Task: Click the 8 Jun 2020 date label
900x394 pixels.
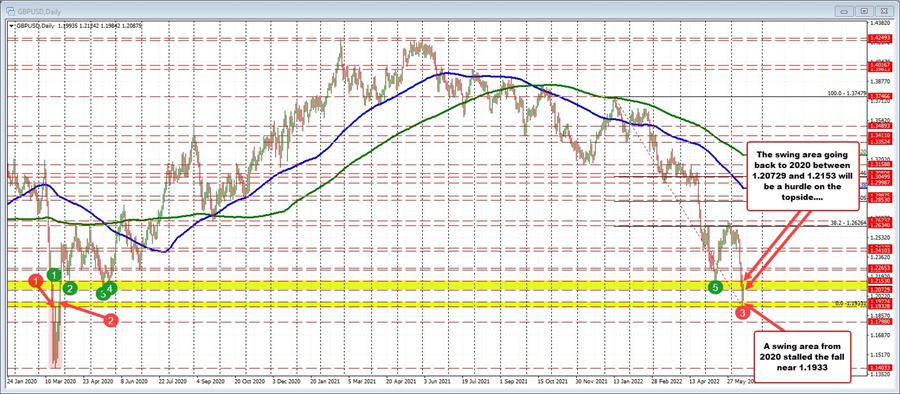Action: [135, 380]
